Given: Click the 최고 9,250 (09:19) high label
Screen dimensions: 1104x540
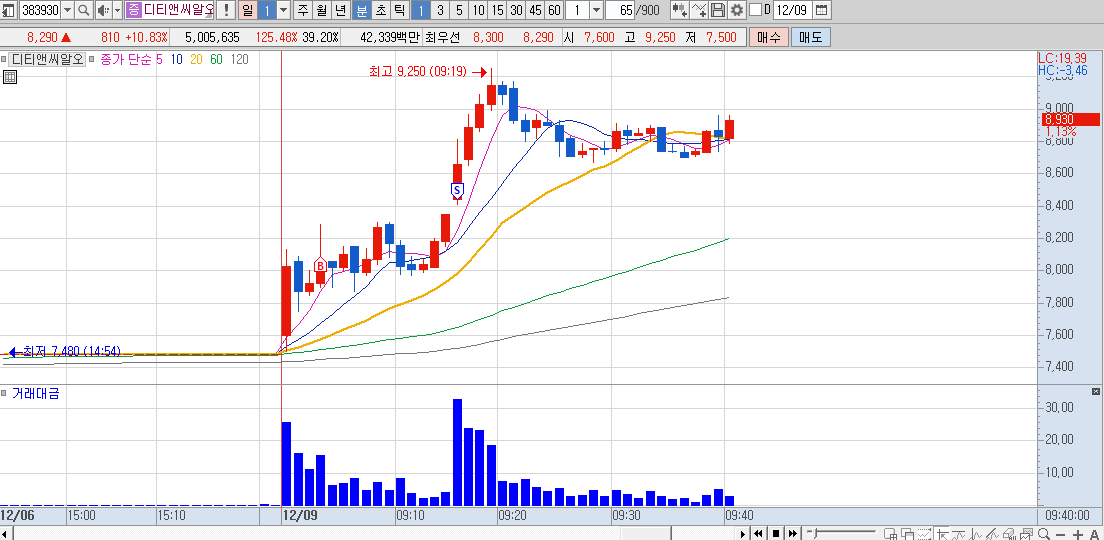Looking at the screenshot, I should pos(420,72).
